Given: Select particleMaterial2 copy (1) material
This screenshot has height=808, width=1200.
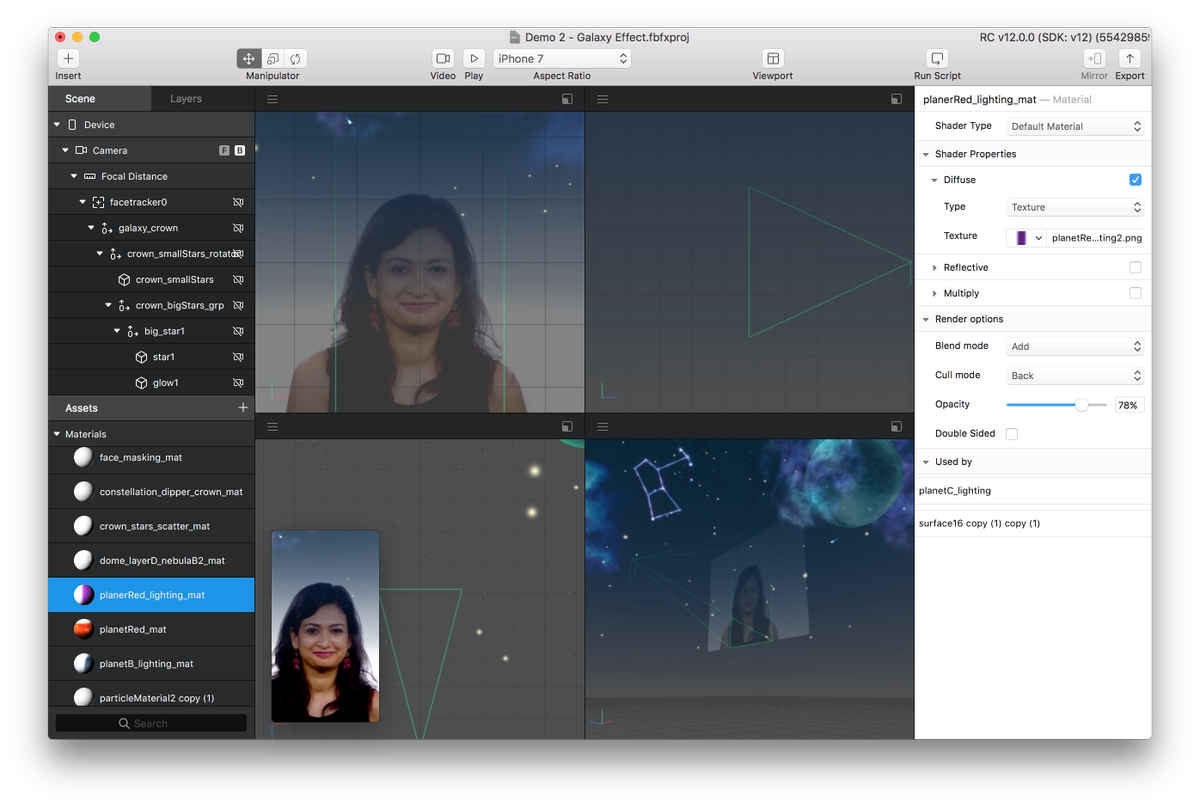Looking at the screenshot, I should click(151, 698).
